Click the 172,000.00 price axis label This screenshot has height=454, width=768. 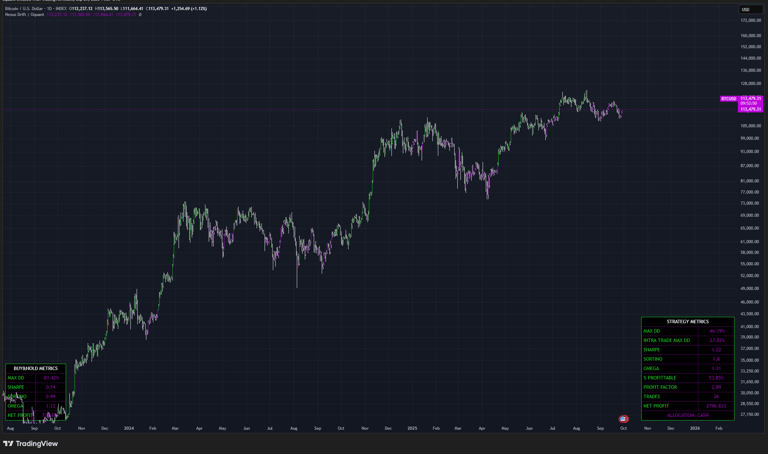[x=751, y=21]
